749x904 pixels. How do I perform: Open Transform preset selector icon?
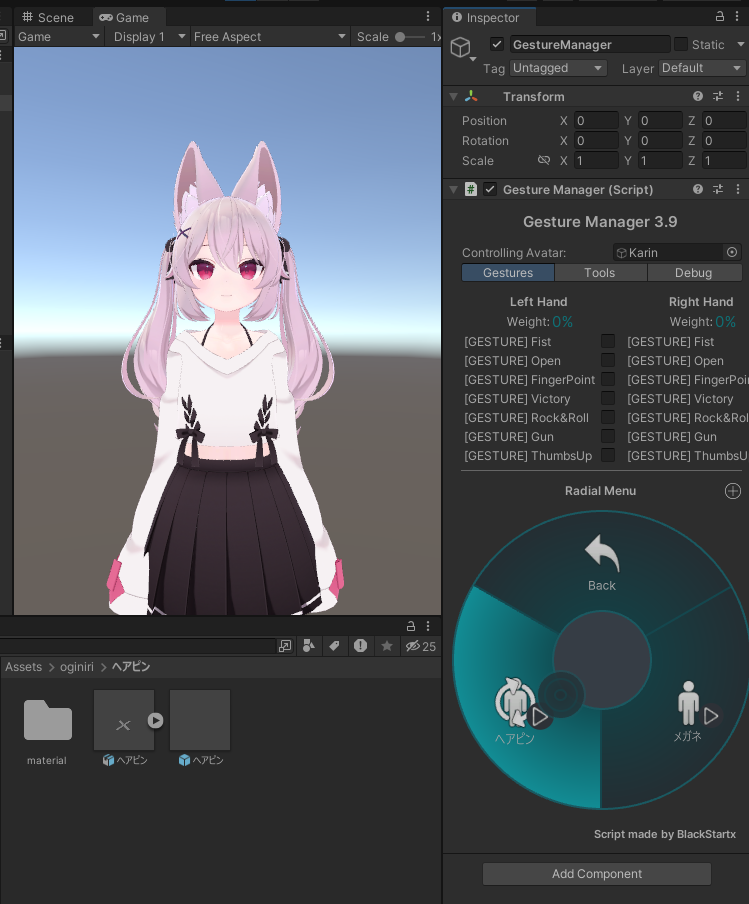[718, 96]
